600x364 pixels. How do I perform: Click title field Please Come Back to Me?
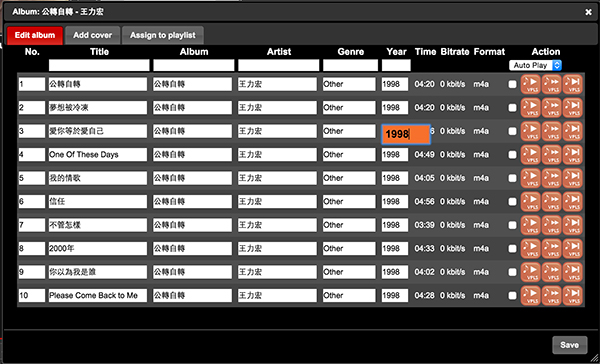pos(98,295)
